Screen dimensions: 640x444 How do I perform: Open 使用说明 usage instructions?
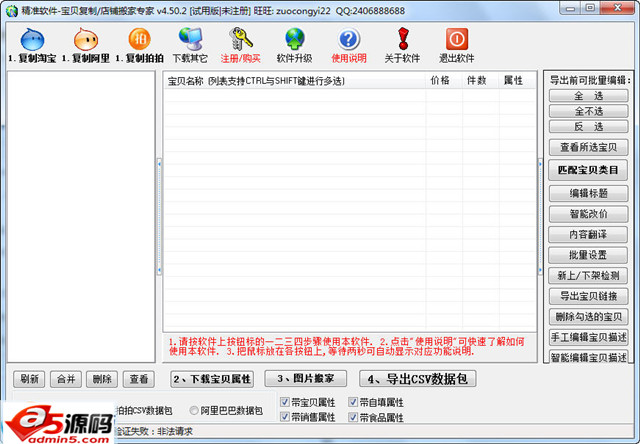click(x=349, y=45)
